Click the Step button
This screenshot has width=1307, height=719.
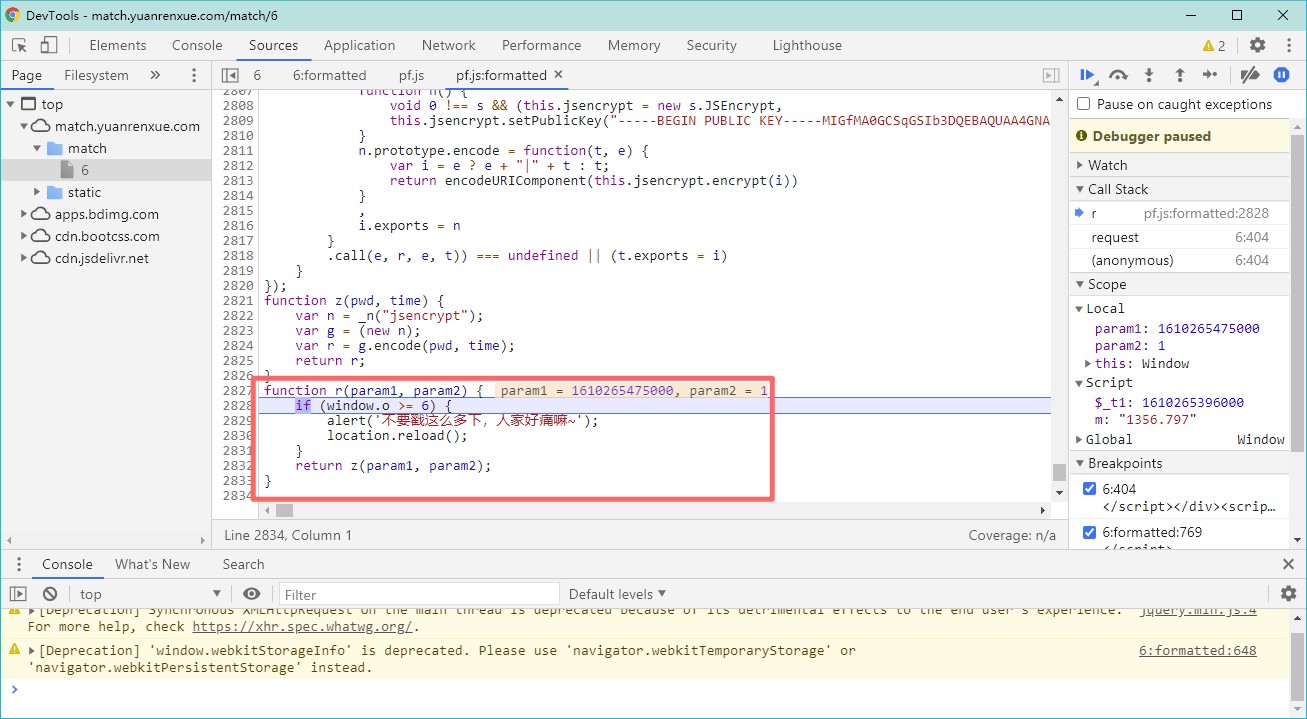click(x=1210, y=75)
